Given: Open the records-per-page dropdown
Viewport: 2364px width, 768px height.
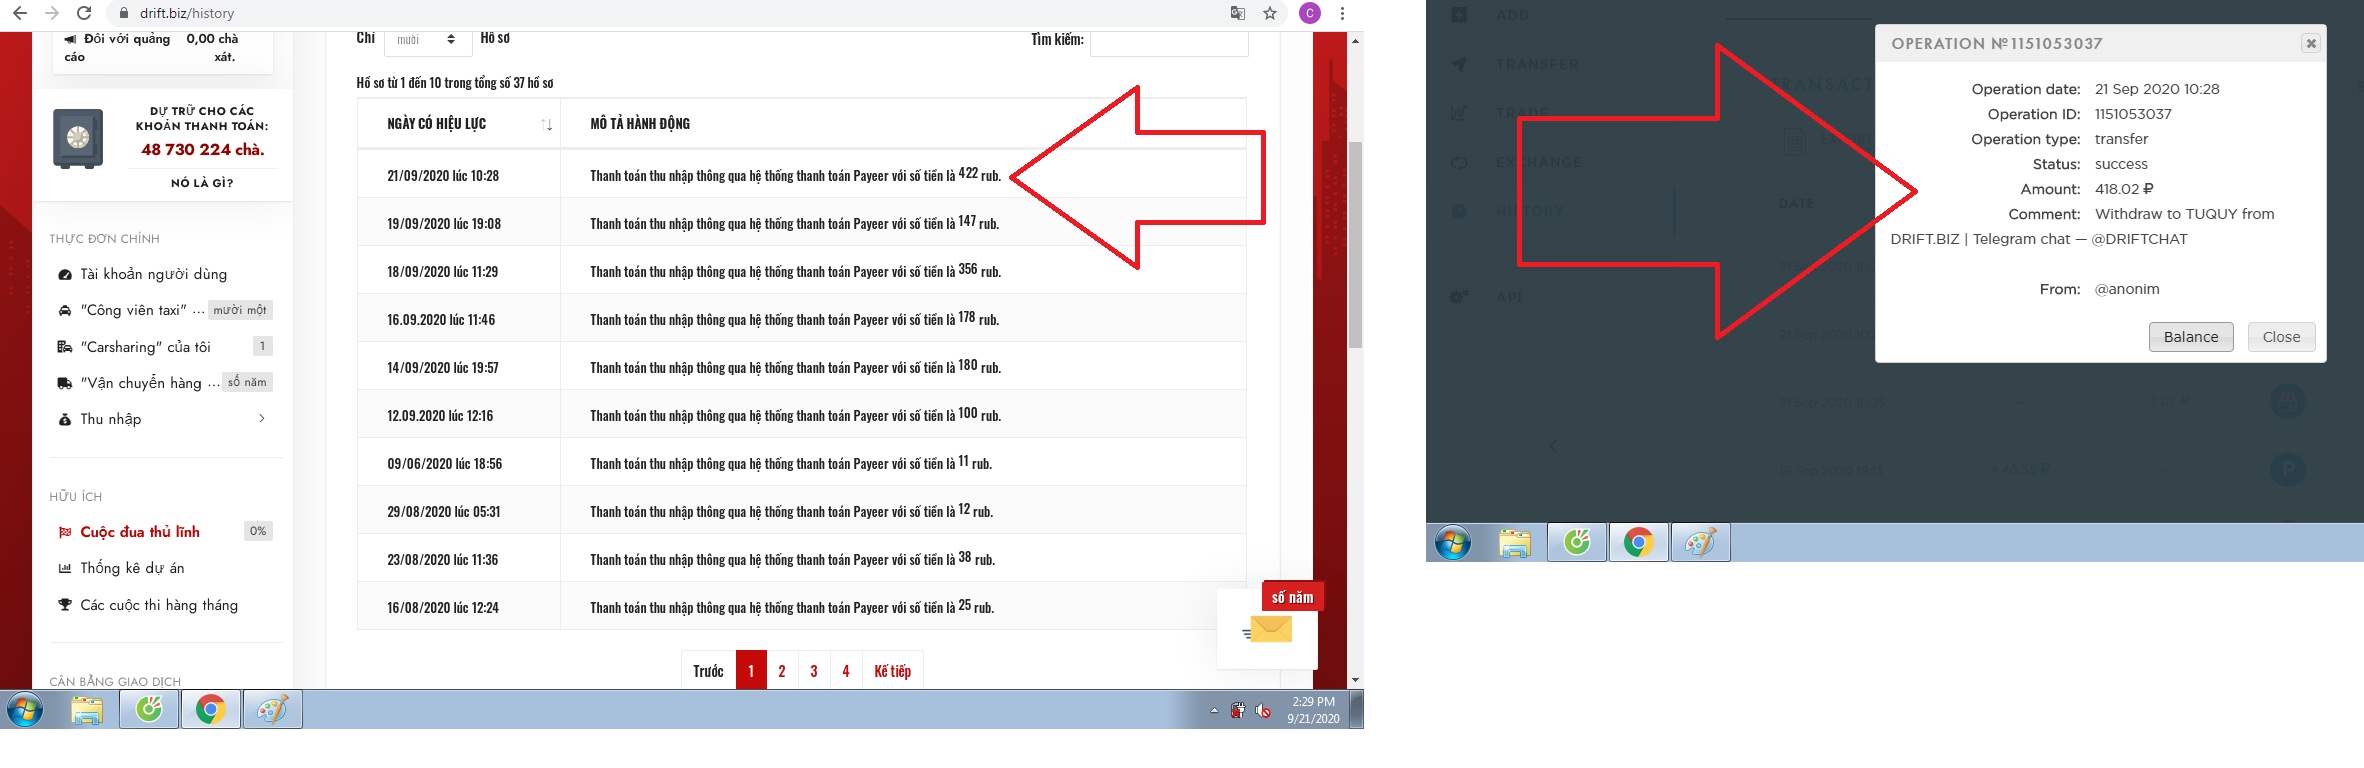Looking at the screenshot, I should (x=427, y=39).
